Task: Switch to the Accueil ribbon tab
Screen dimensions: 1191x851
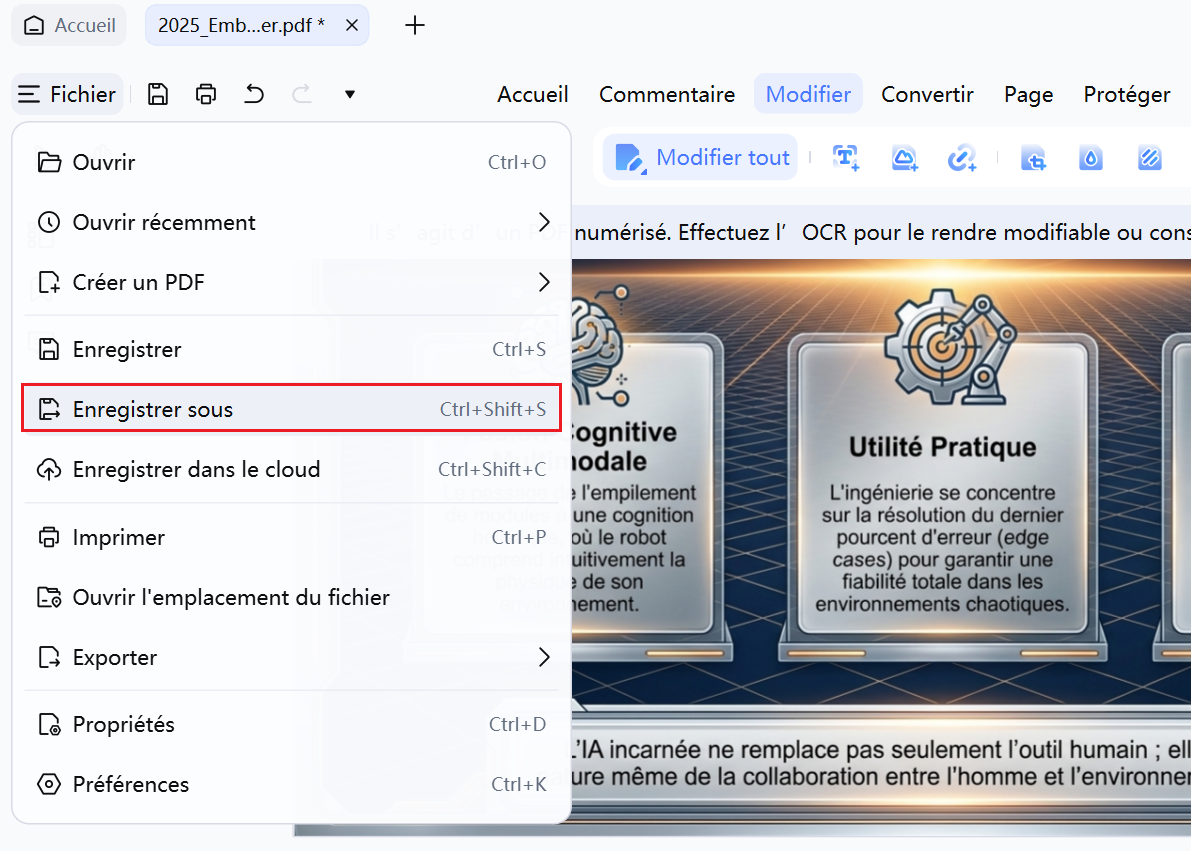Action: (532, 94)
